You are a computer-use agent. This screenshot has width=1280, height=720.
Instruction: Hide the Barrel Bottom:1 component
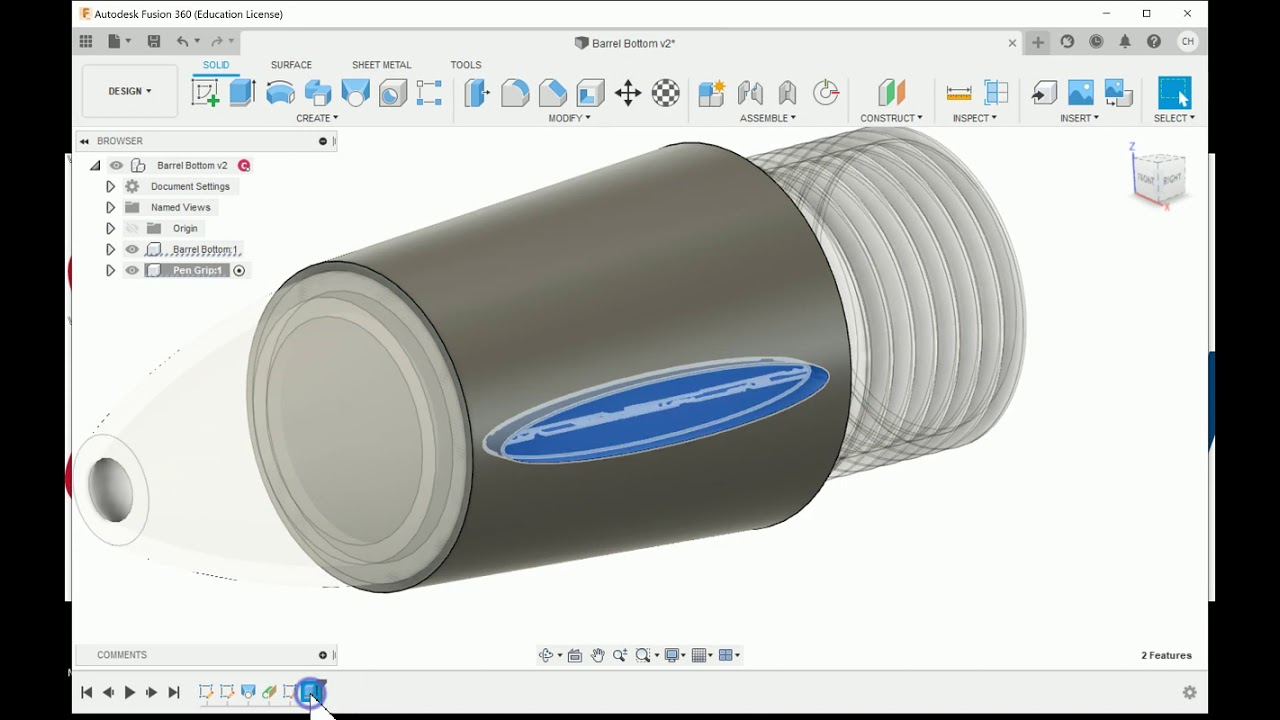pyautogui.click(x=132, y=249)
